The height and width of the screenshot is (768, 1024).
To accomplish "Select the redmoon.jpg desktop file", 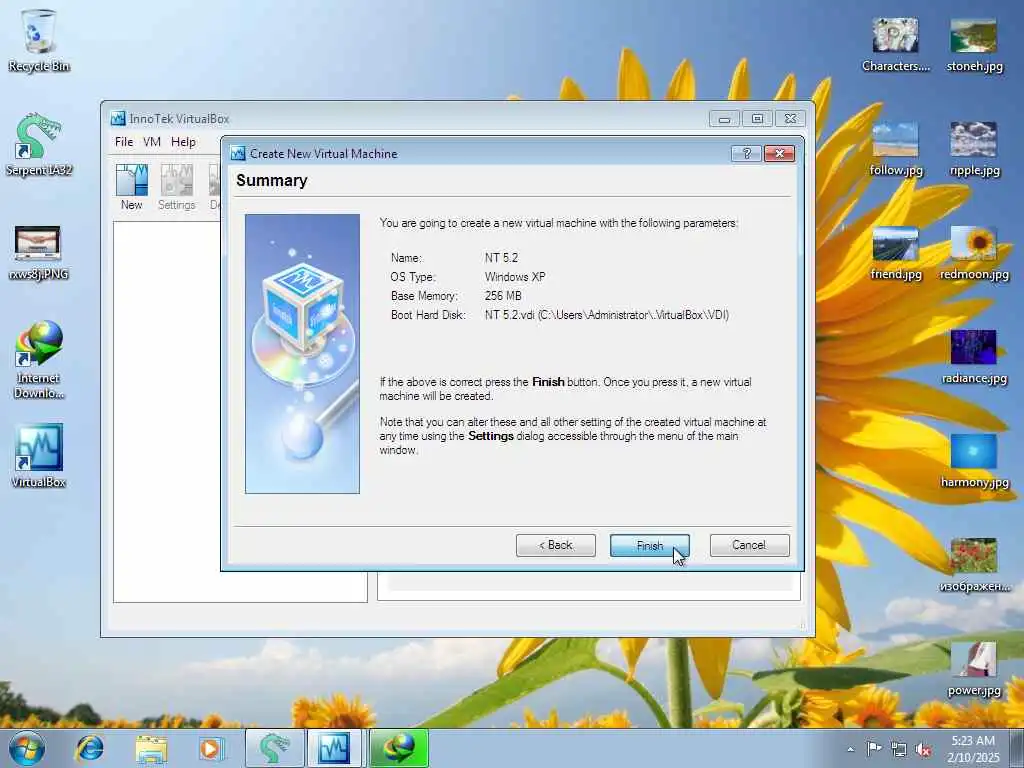I will coord(974,253).
